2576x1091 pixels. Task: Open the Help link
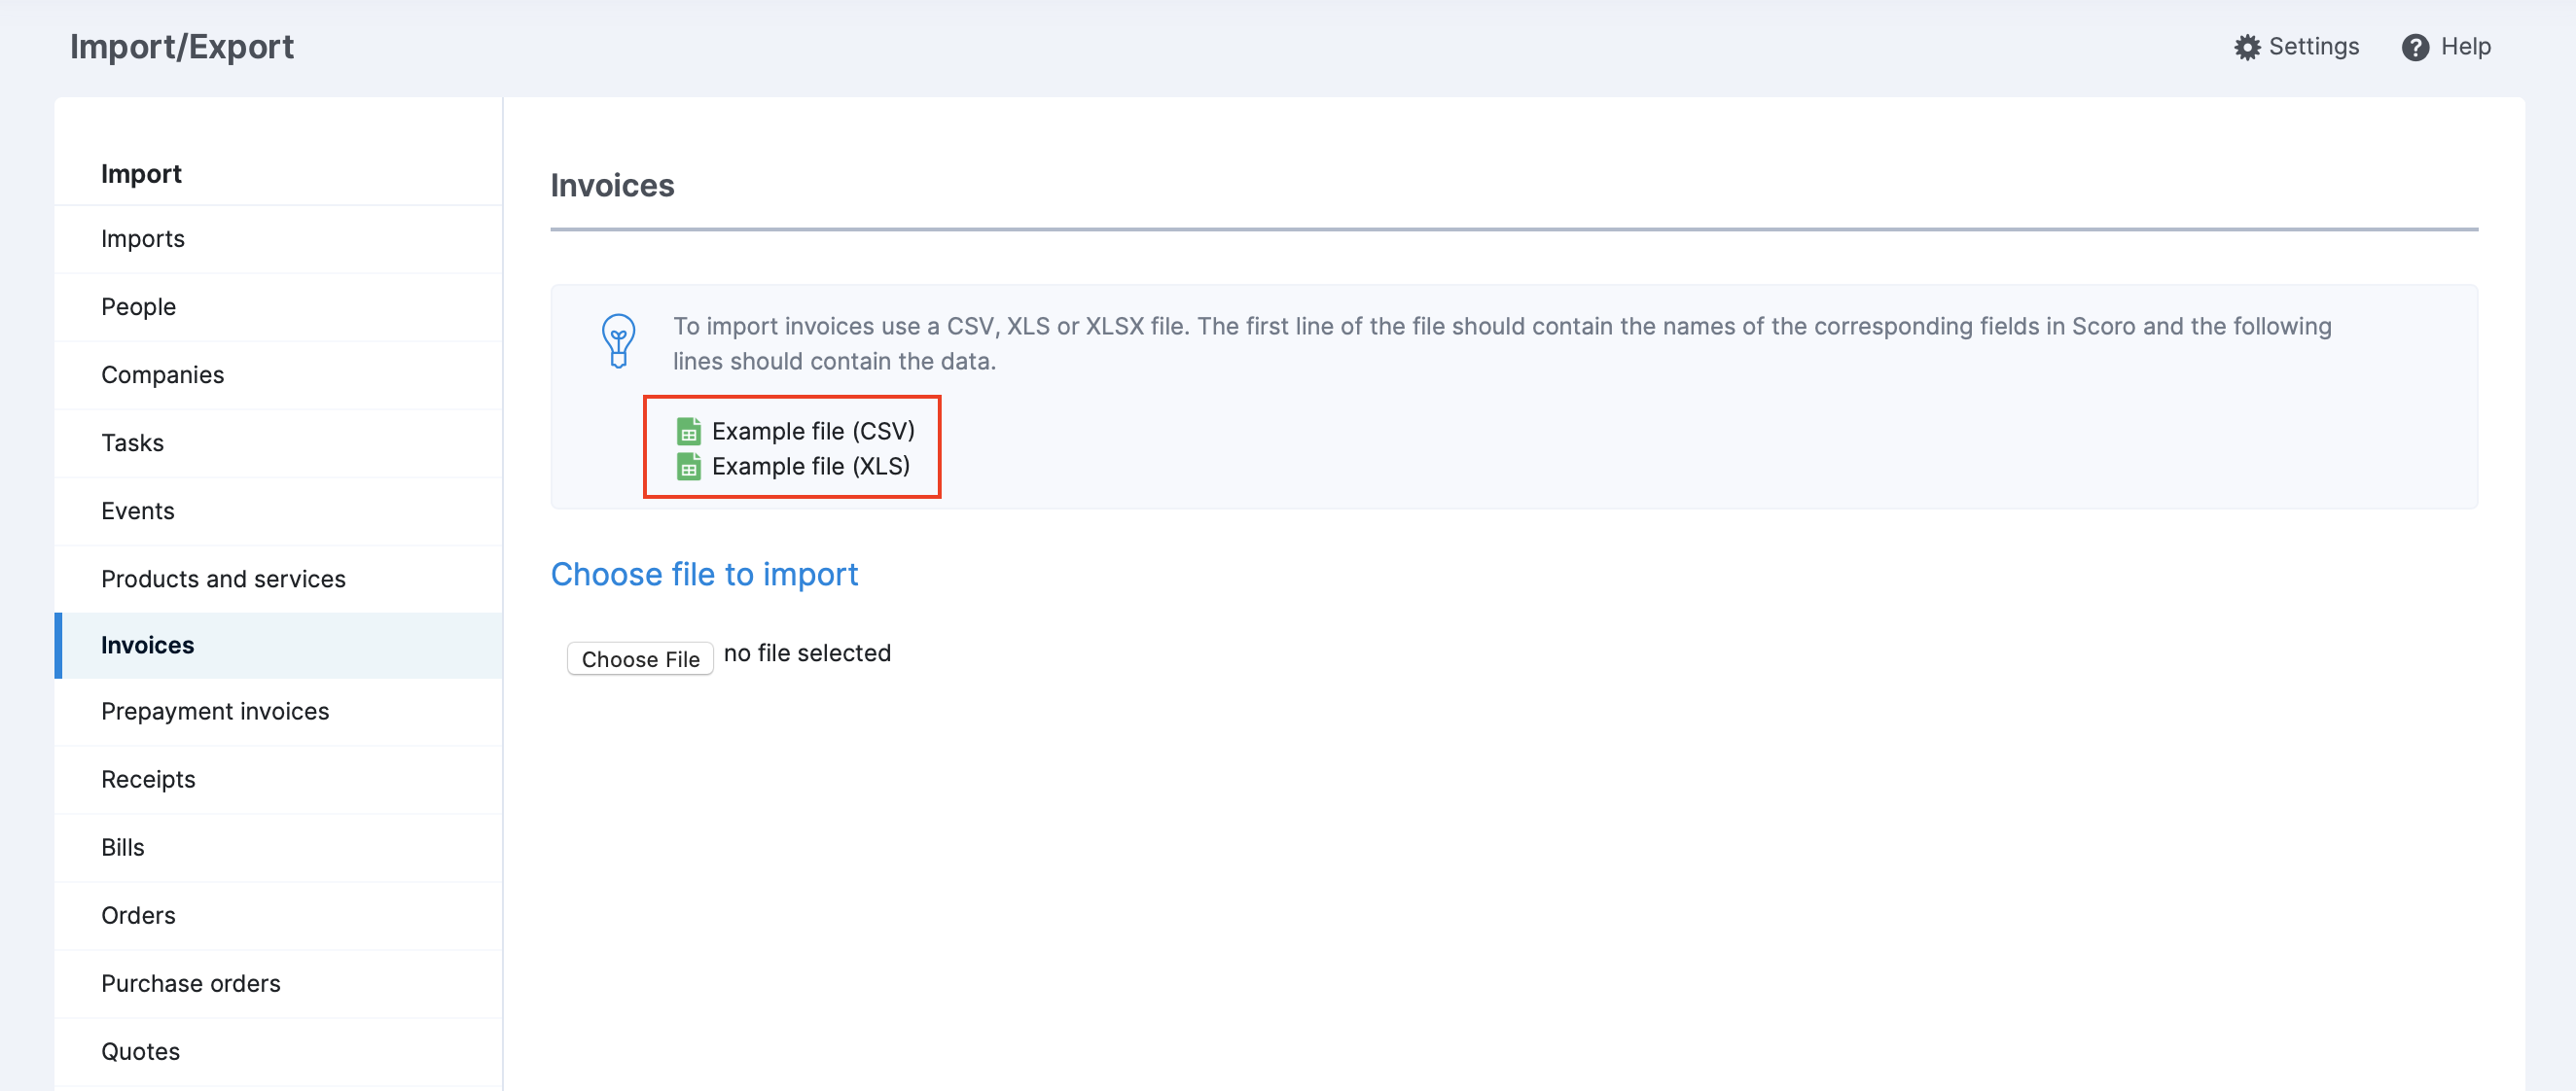pyautogui.click(x=2446, y=47)
